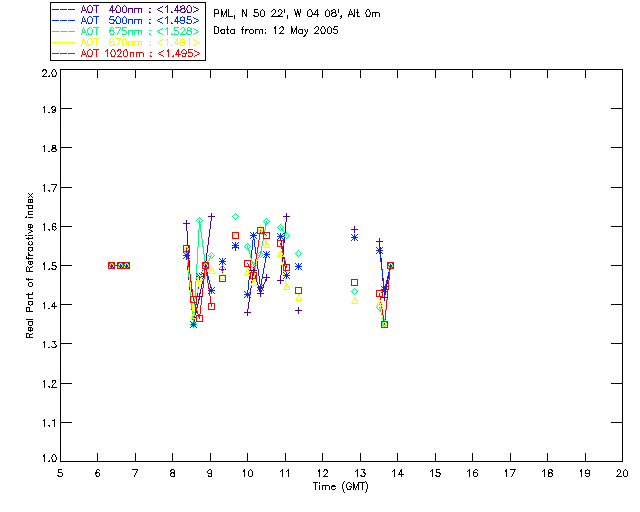Viewport: 640px width, 512px height.
Task: Select the AOT 870nm legend entry
Action: [127, 42]
